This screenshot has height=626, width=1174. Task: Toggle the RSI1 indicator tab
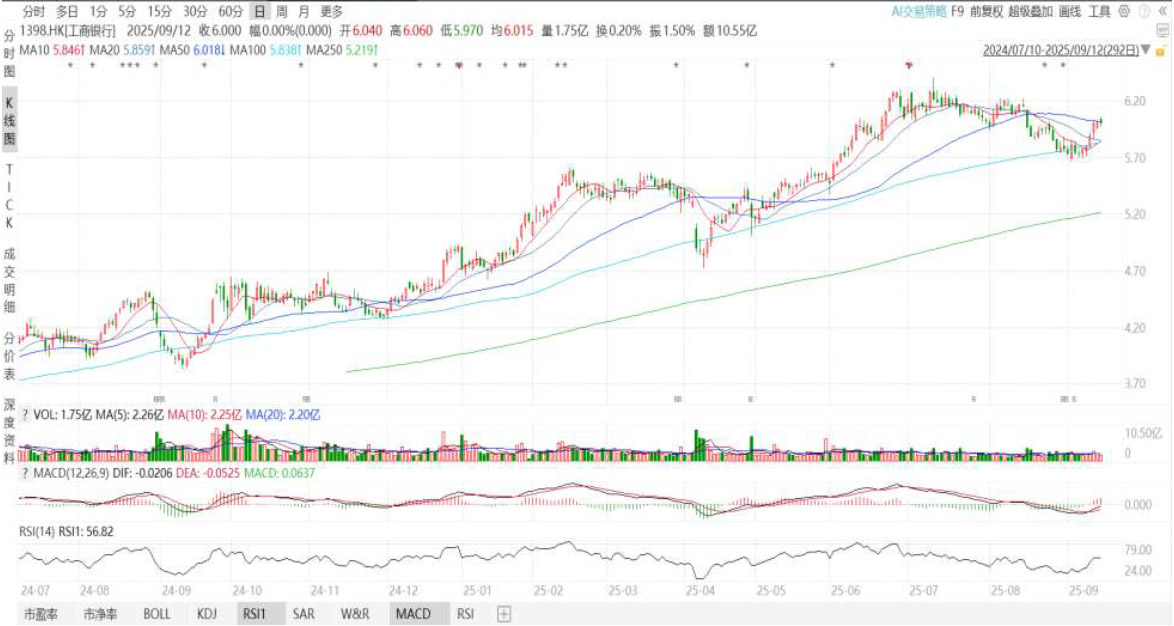252,613
